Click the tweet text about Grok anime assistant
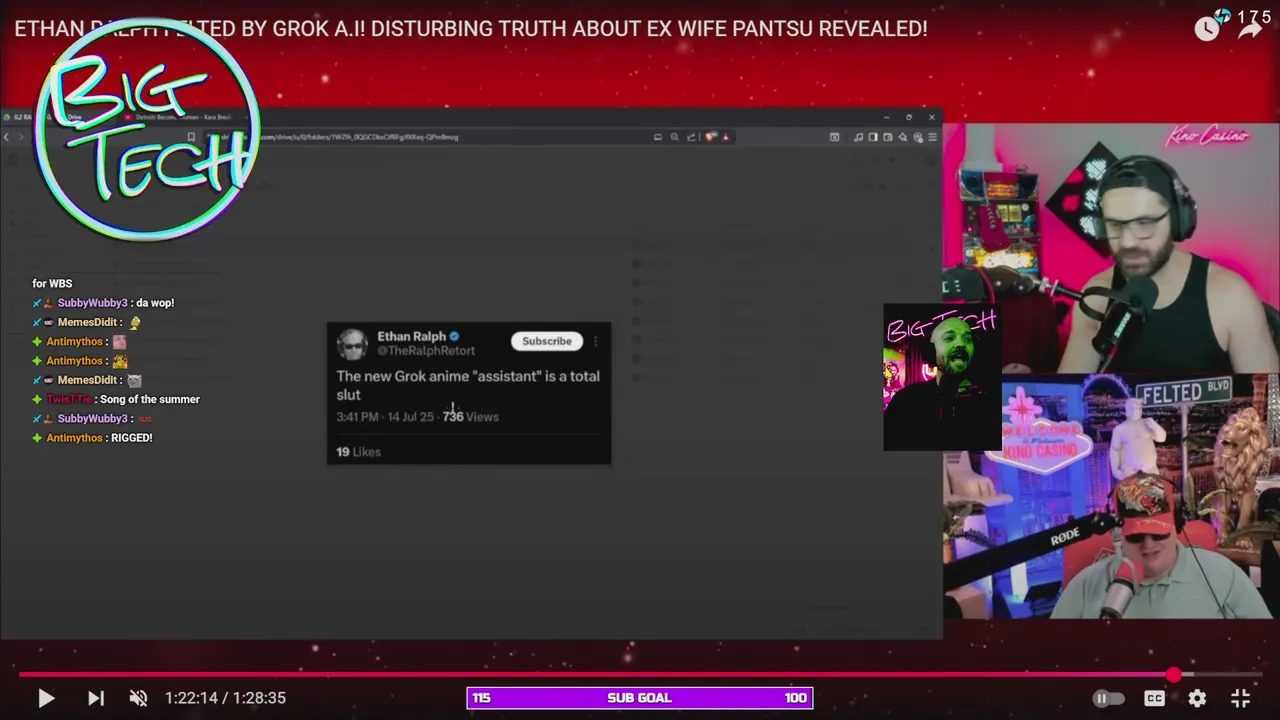 [468, 385]
